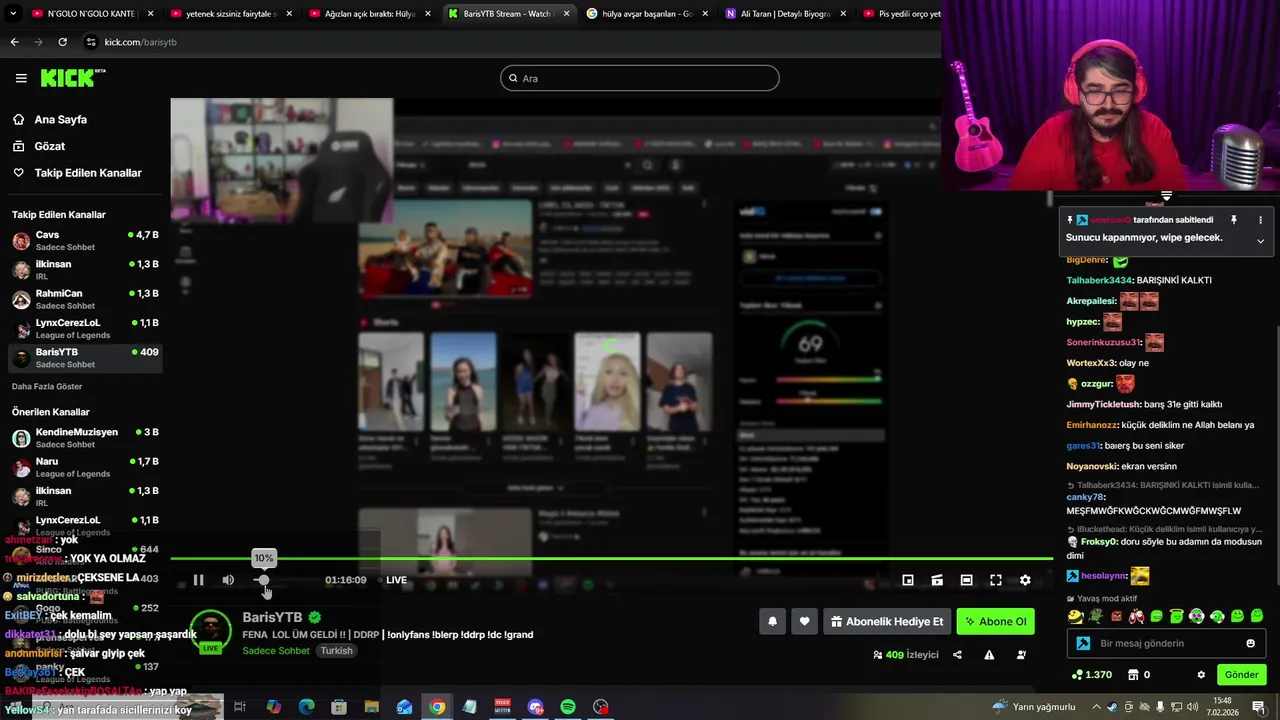View site information icon in address bar
The height and width of the screenshot is (720, 1280).
(x=91, y=42)
